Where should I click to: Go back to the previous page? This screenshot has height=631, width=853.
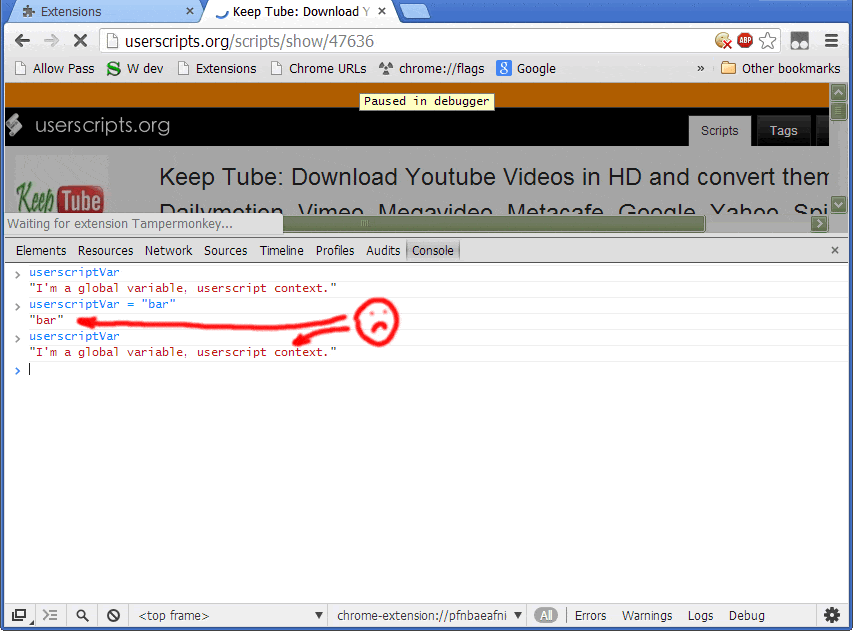(22, 41)
